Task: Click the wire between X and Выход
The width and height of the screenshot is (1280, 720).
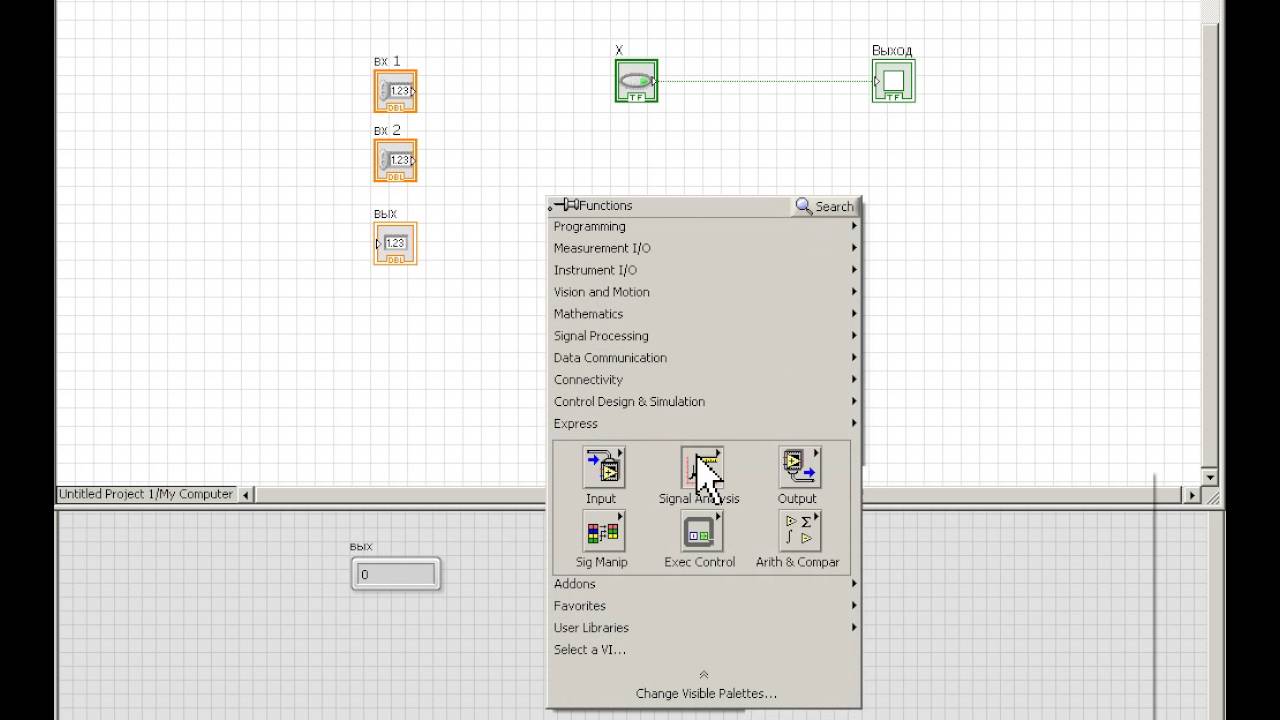Action: click(x=765, y=81)
